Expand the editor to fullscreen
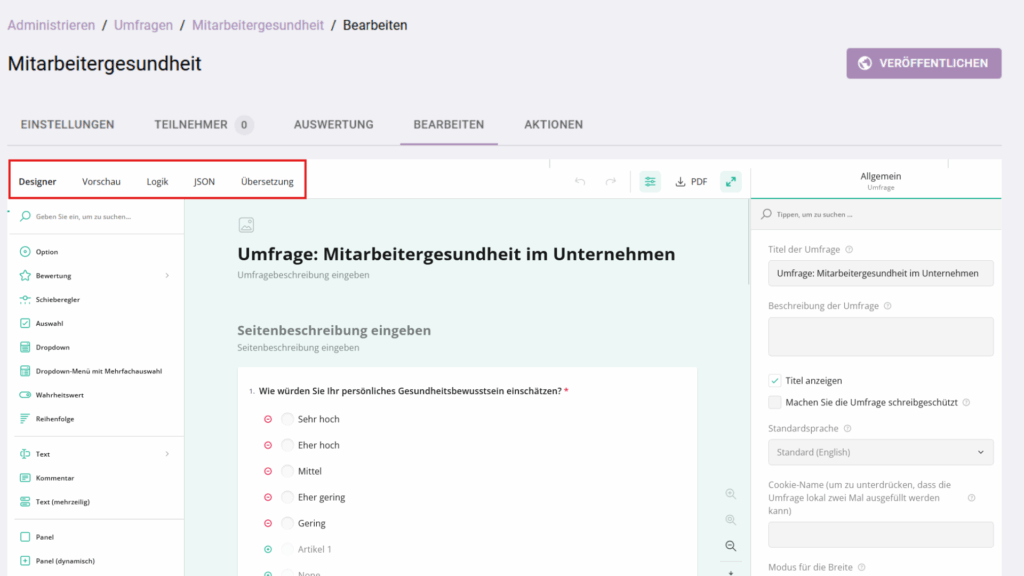The height and width of the screenshot is (576, 1024). pyautogui.click(x=730, y=181)
